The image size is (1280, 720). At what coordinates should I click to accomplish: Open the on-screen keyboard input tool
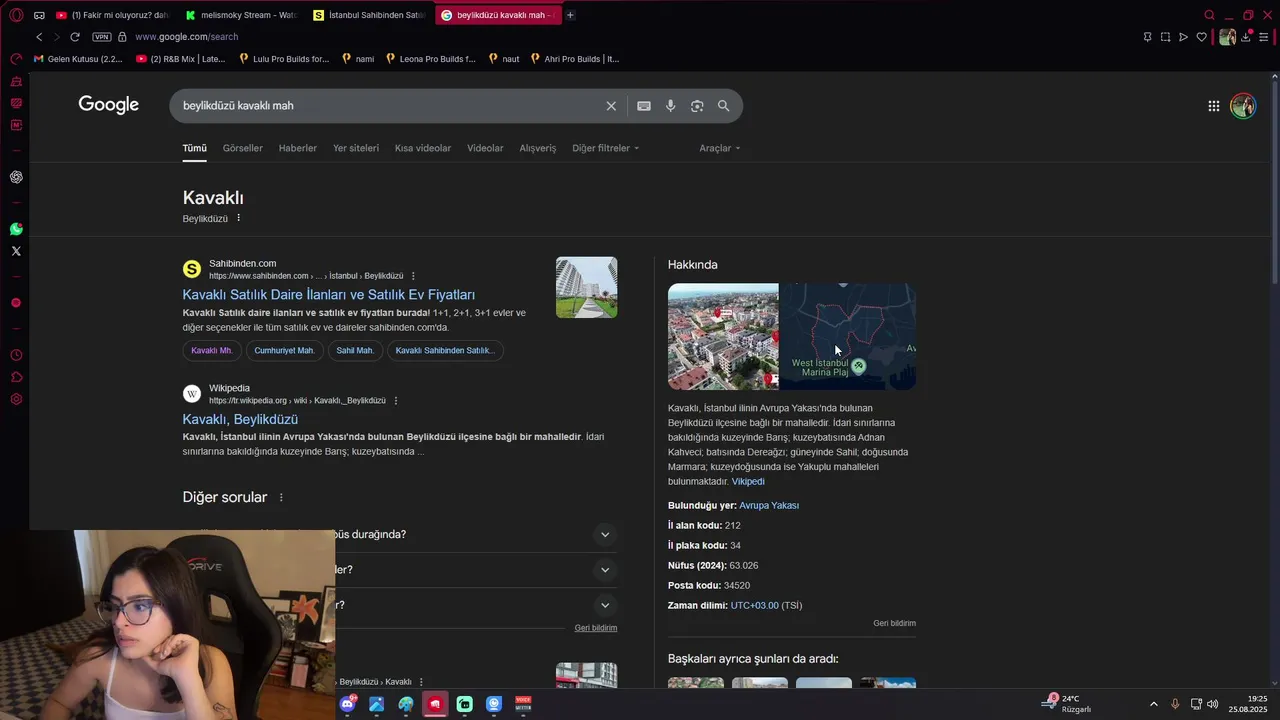click(x=644, y=106)
